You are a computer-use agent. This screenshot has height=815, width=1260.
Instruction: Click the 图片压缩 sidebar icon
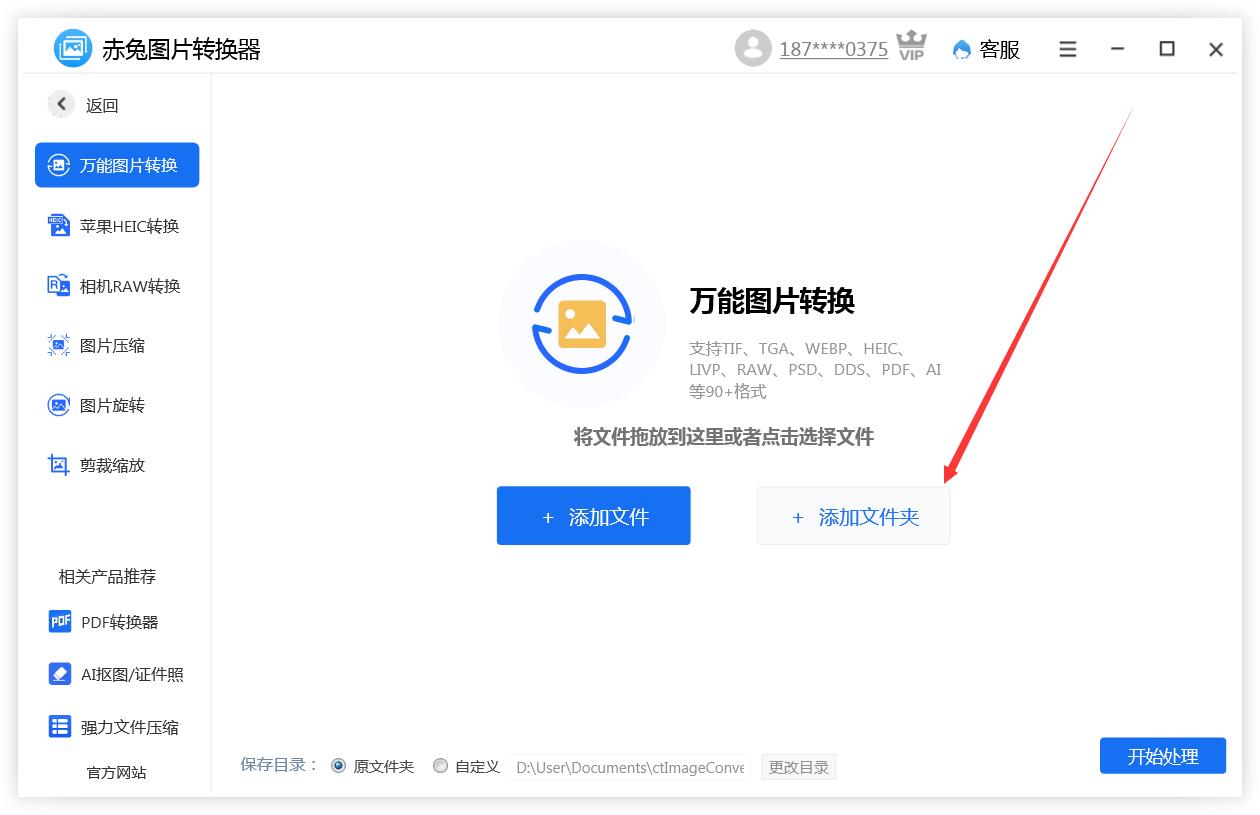pos(59,345)
